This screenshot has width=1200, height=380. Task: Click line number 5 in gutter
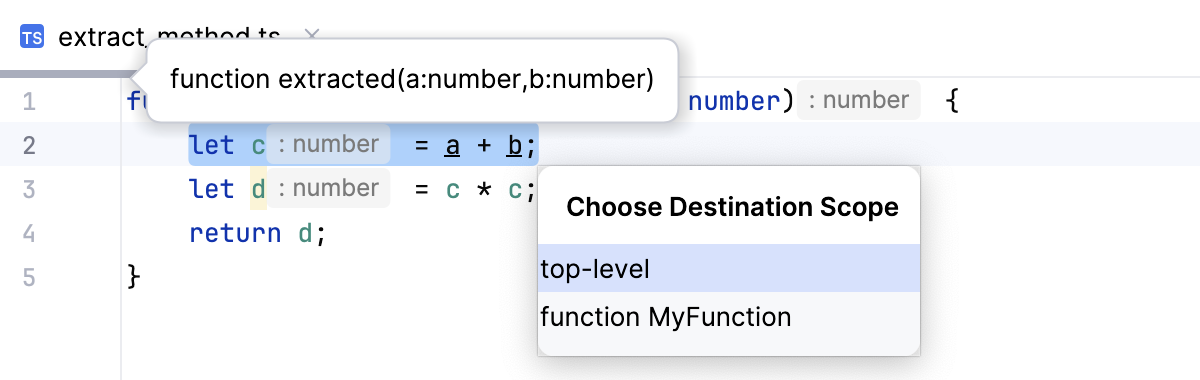(x=28, y=277)
